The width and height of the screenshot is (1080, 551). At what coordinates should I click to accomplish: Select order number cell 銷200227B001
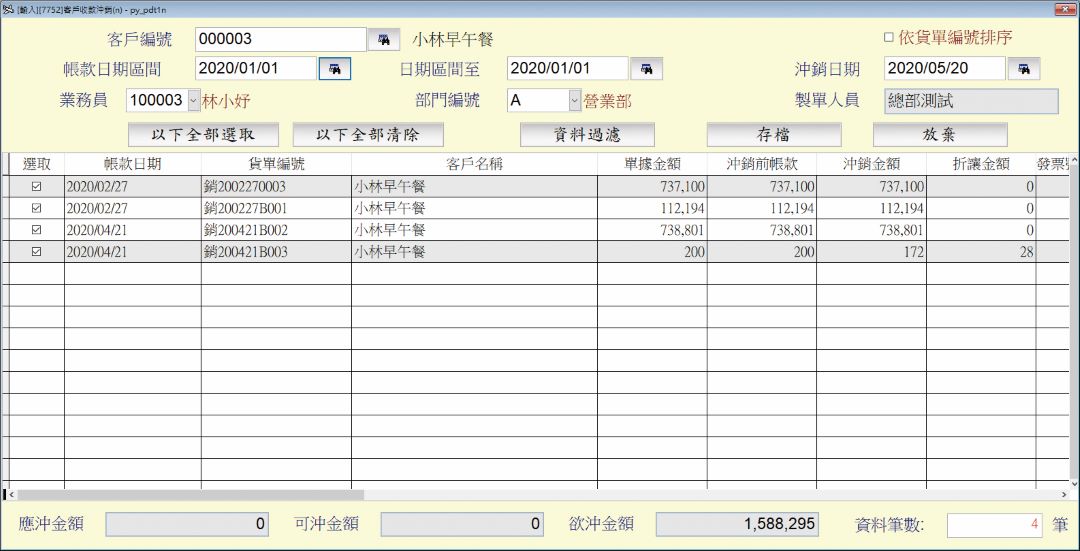click(x=276, y=209)
